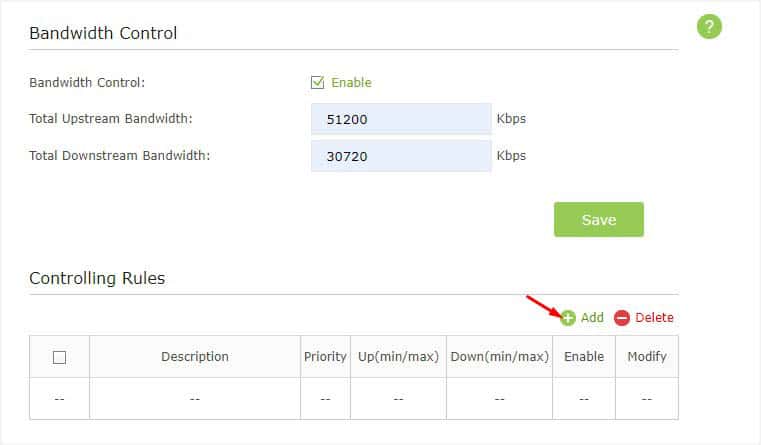Click the Controlling Rules section heading

(x=97, y=278)
